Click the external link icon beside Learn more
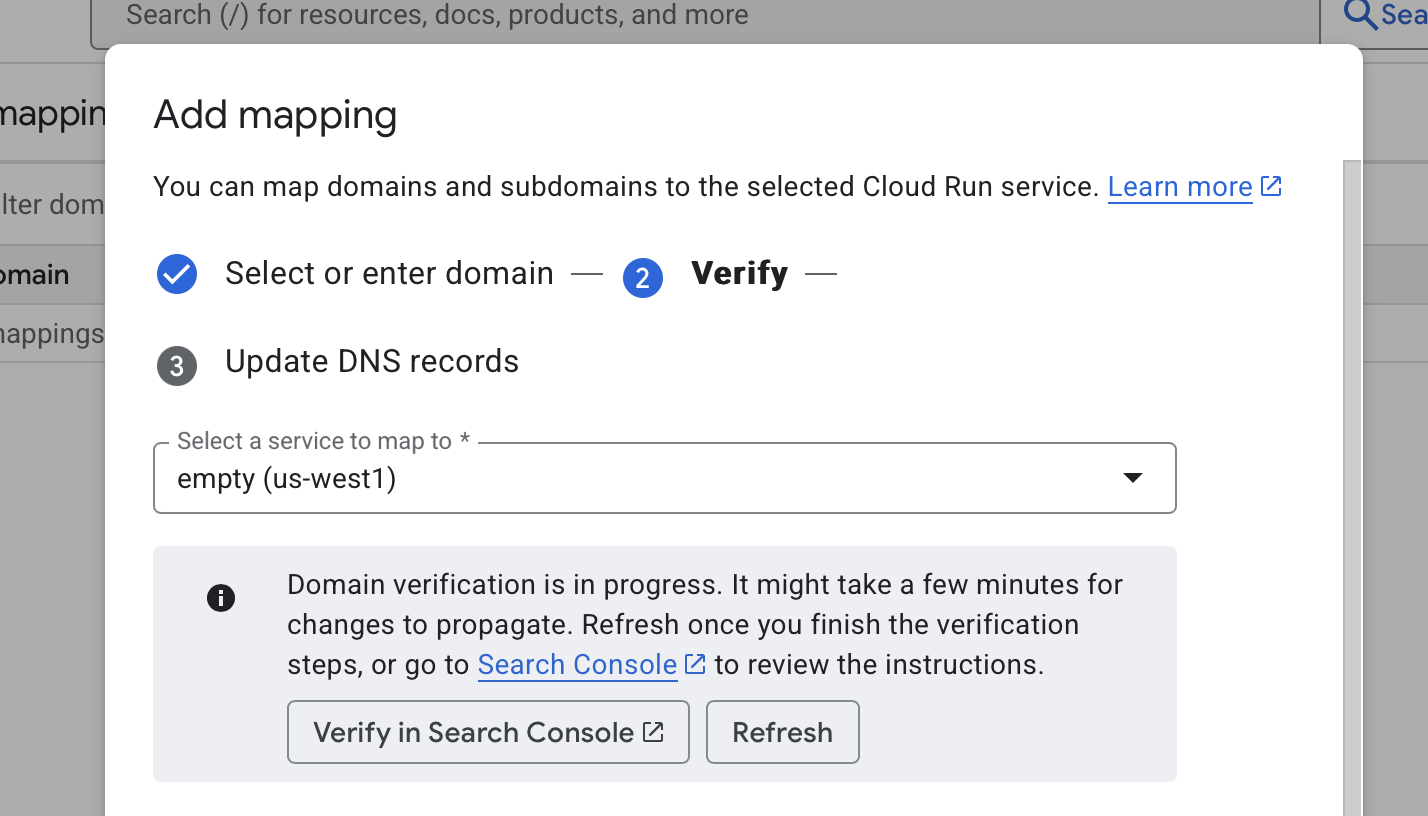 tap(1271, 185)
